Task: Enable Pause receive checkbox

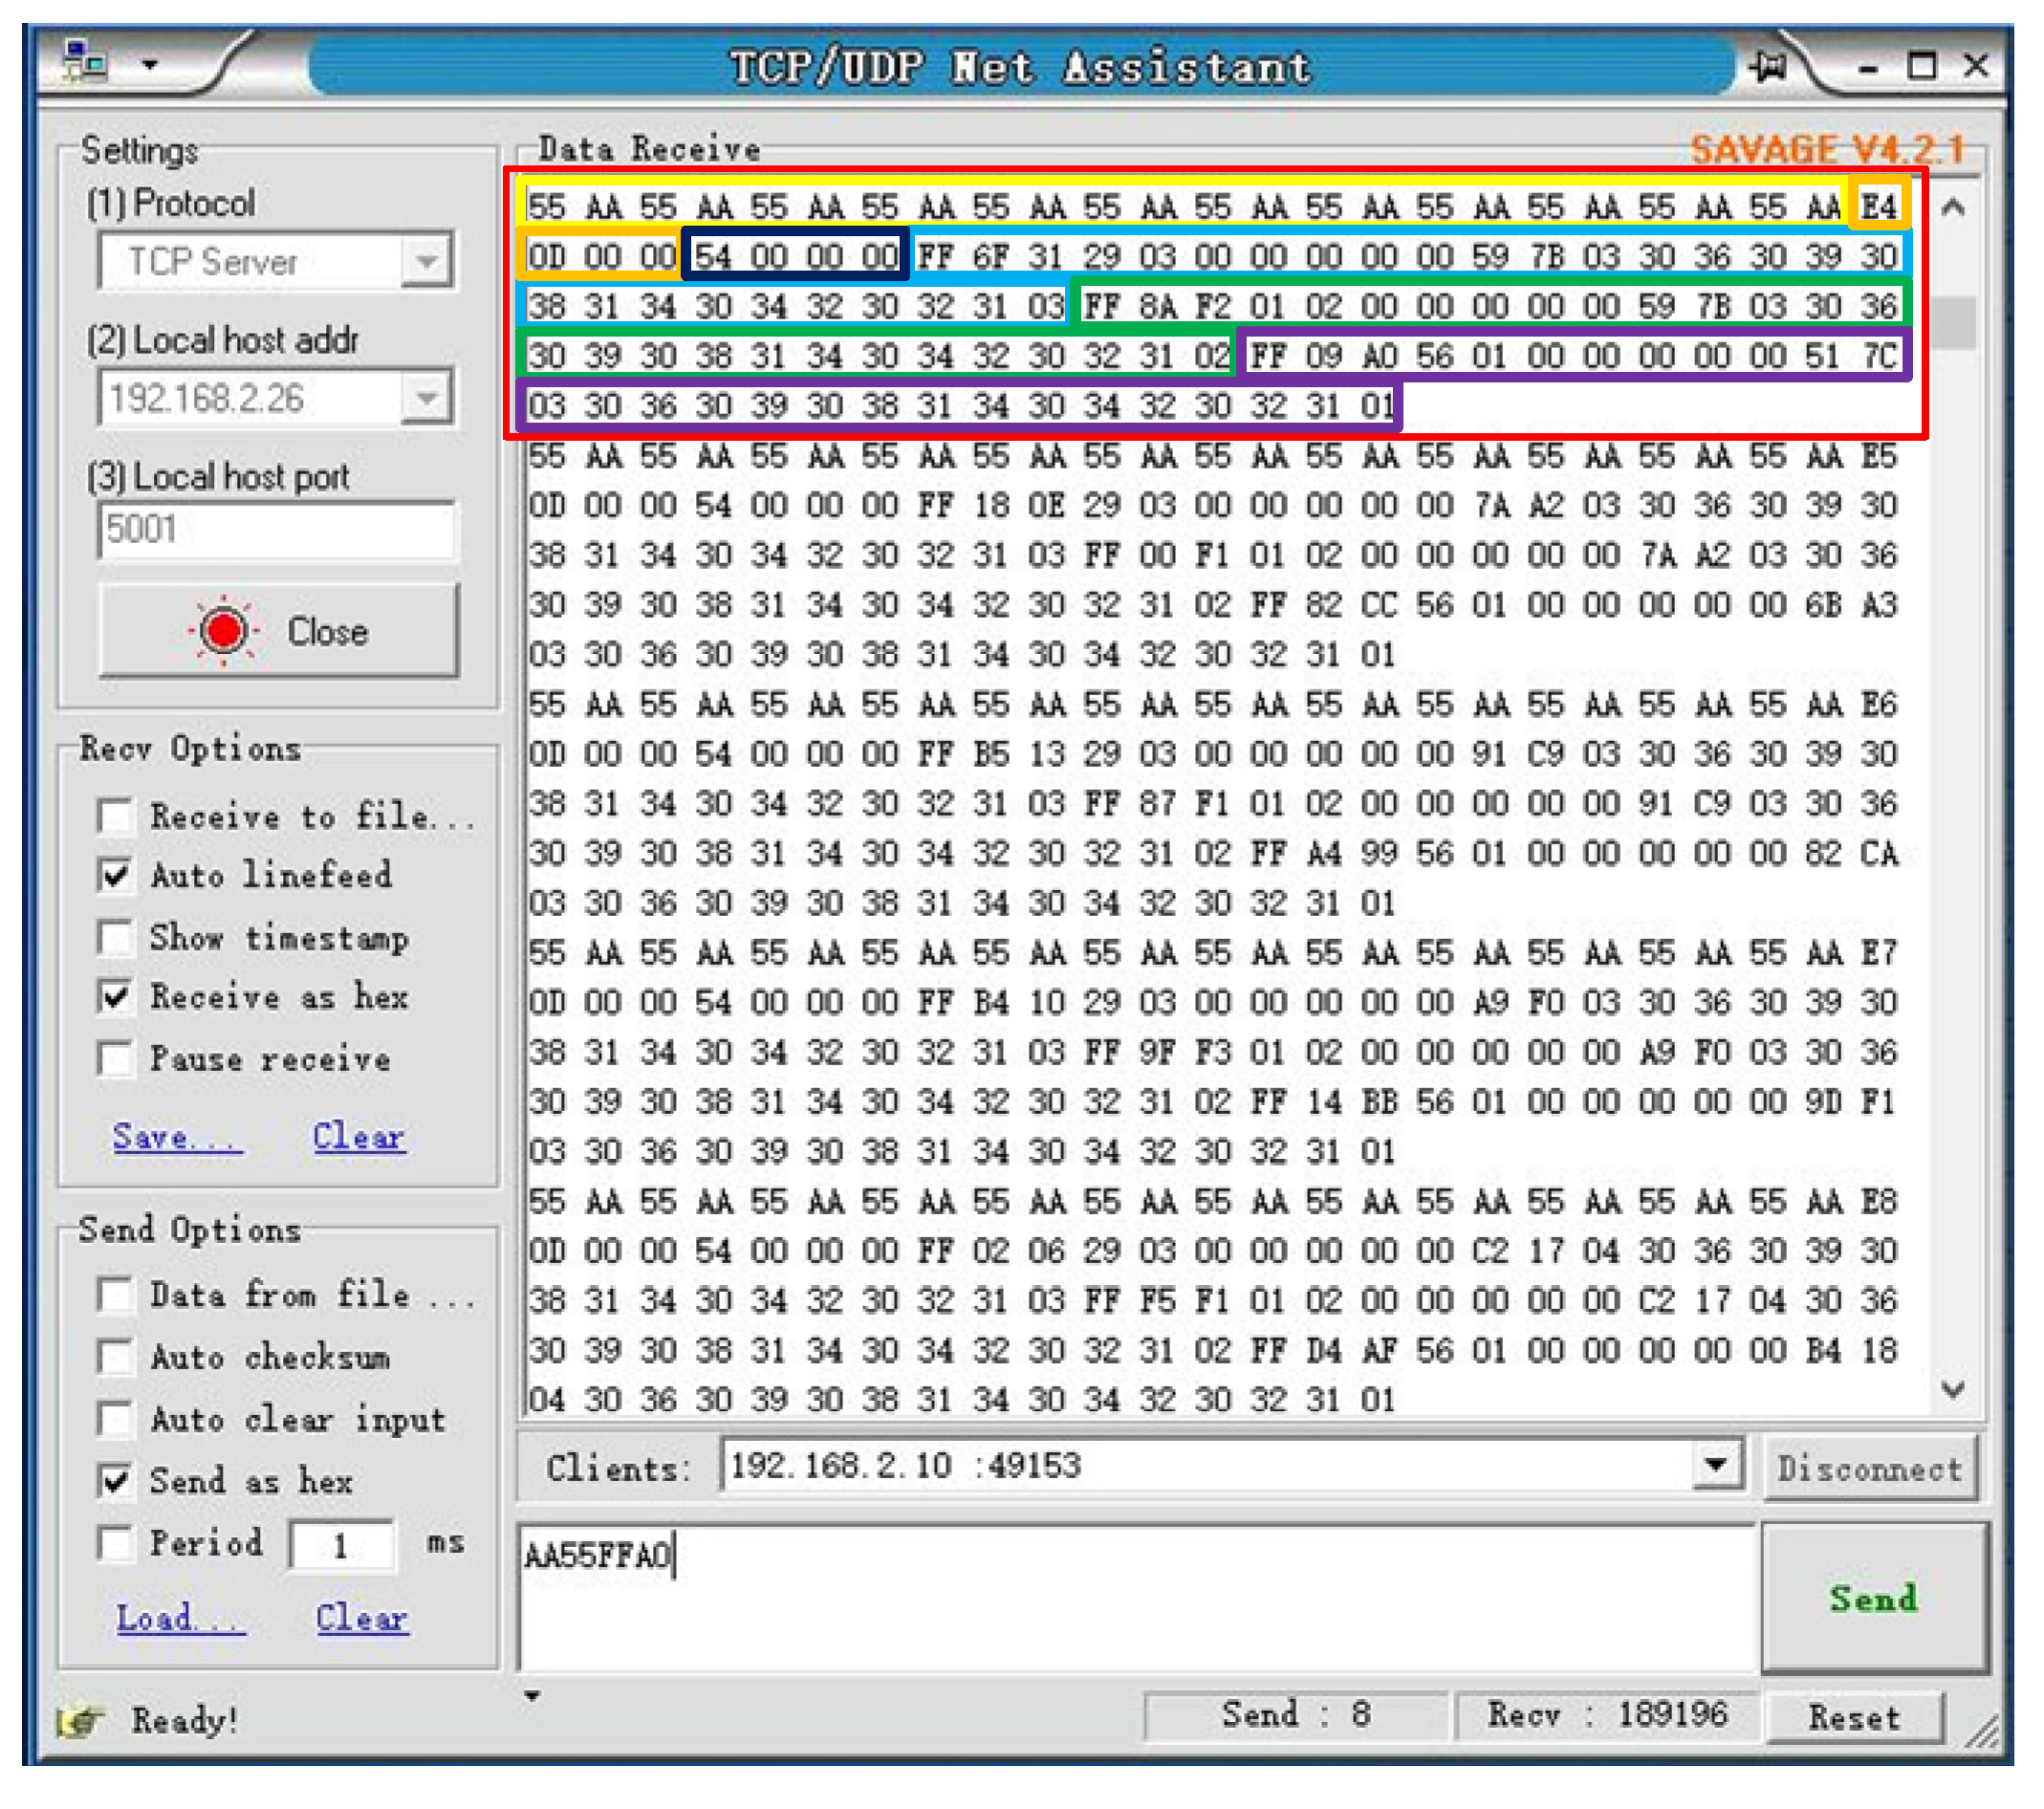Action: click(116, 1059)
